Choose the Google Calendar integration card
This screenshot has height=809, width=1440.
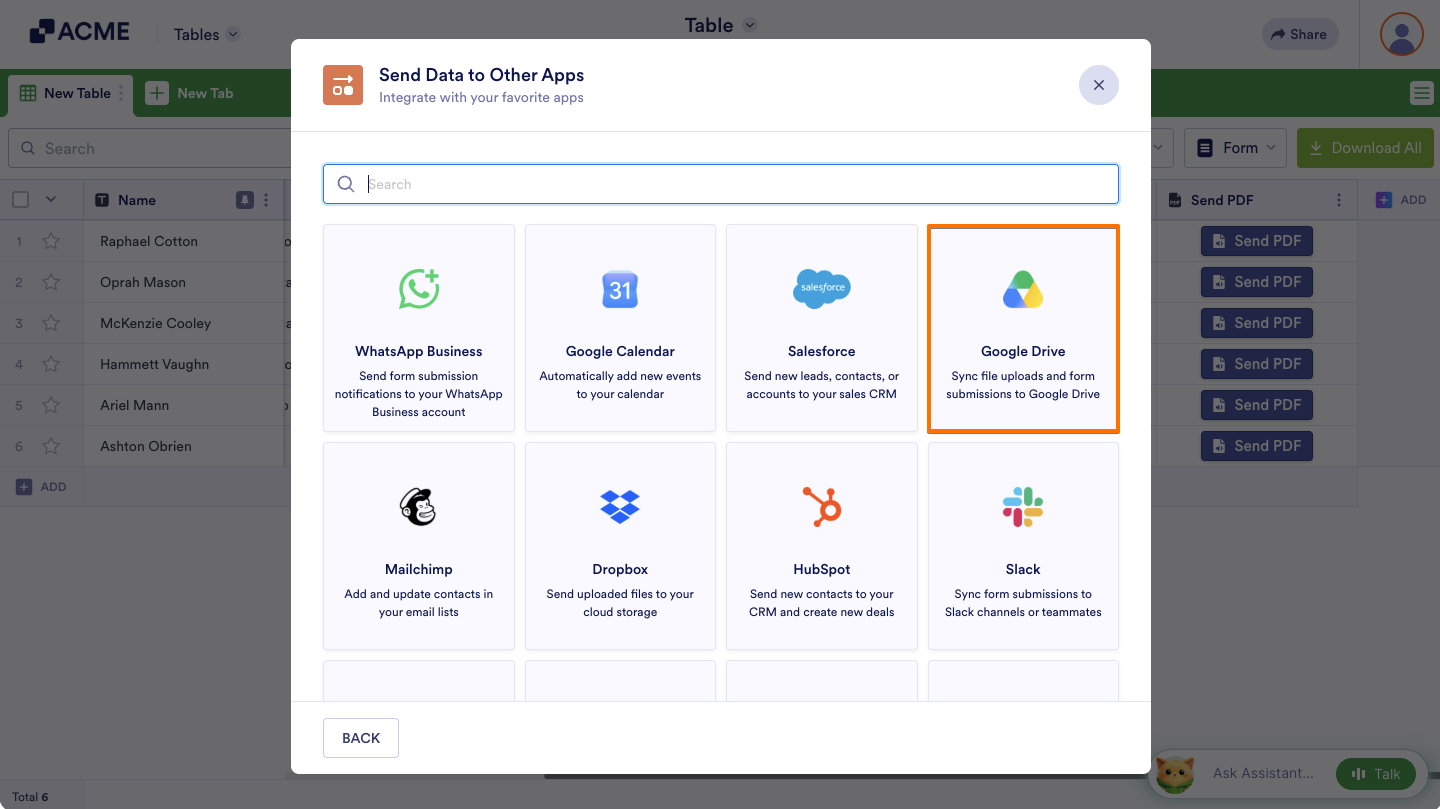(x=620, y=328)
